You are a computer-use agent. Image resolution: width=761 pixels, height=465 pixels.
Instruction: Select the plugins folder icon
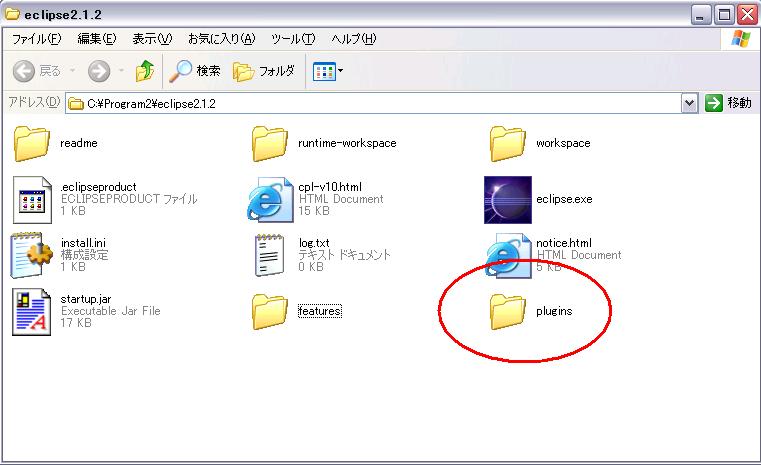tap(507, 312)
